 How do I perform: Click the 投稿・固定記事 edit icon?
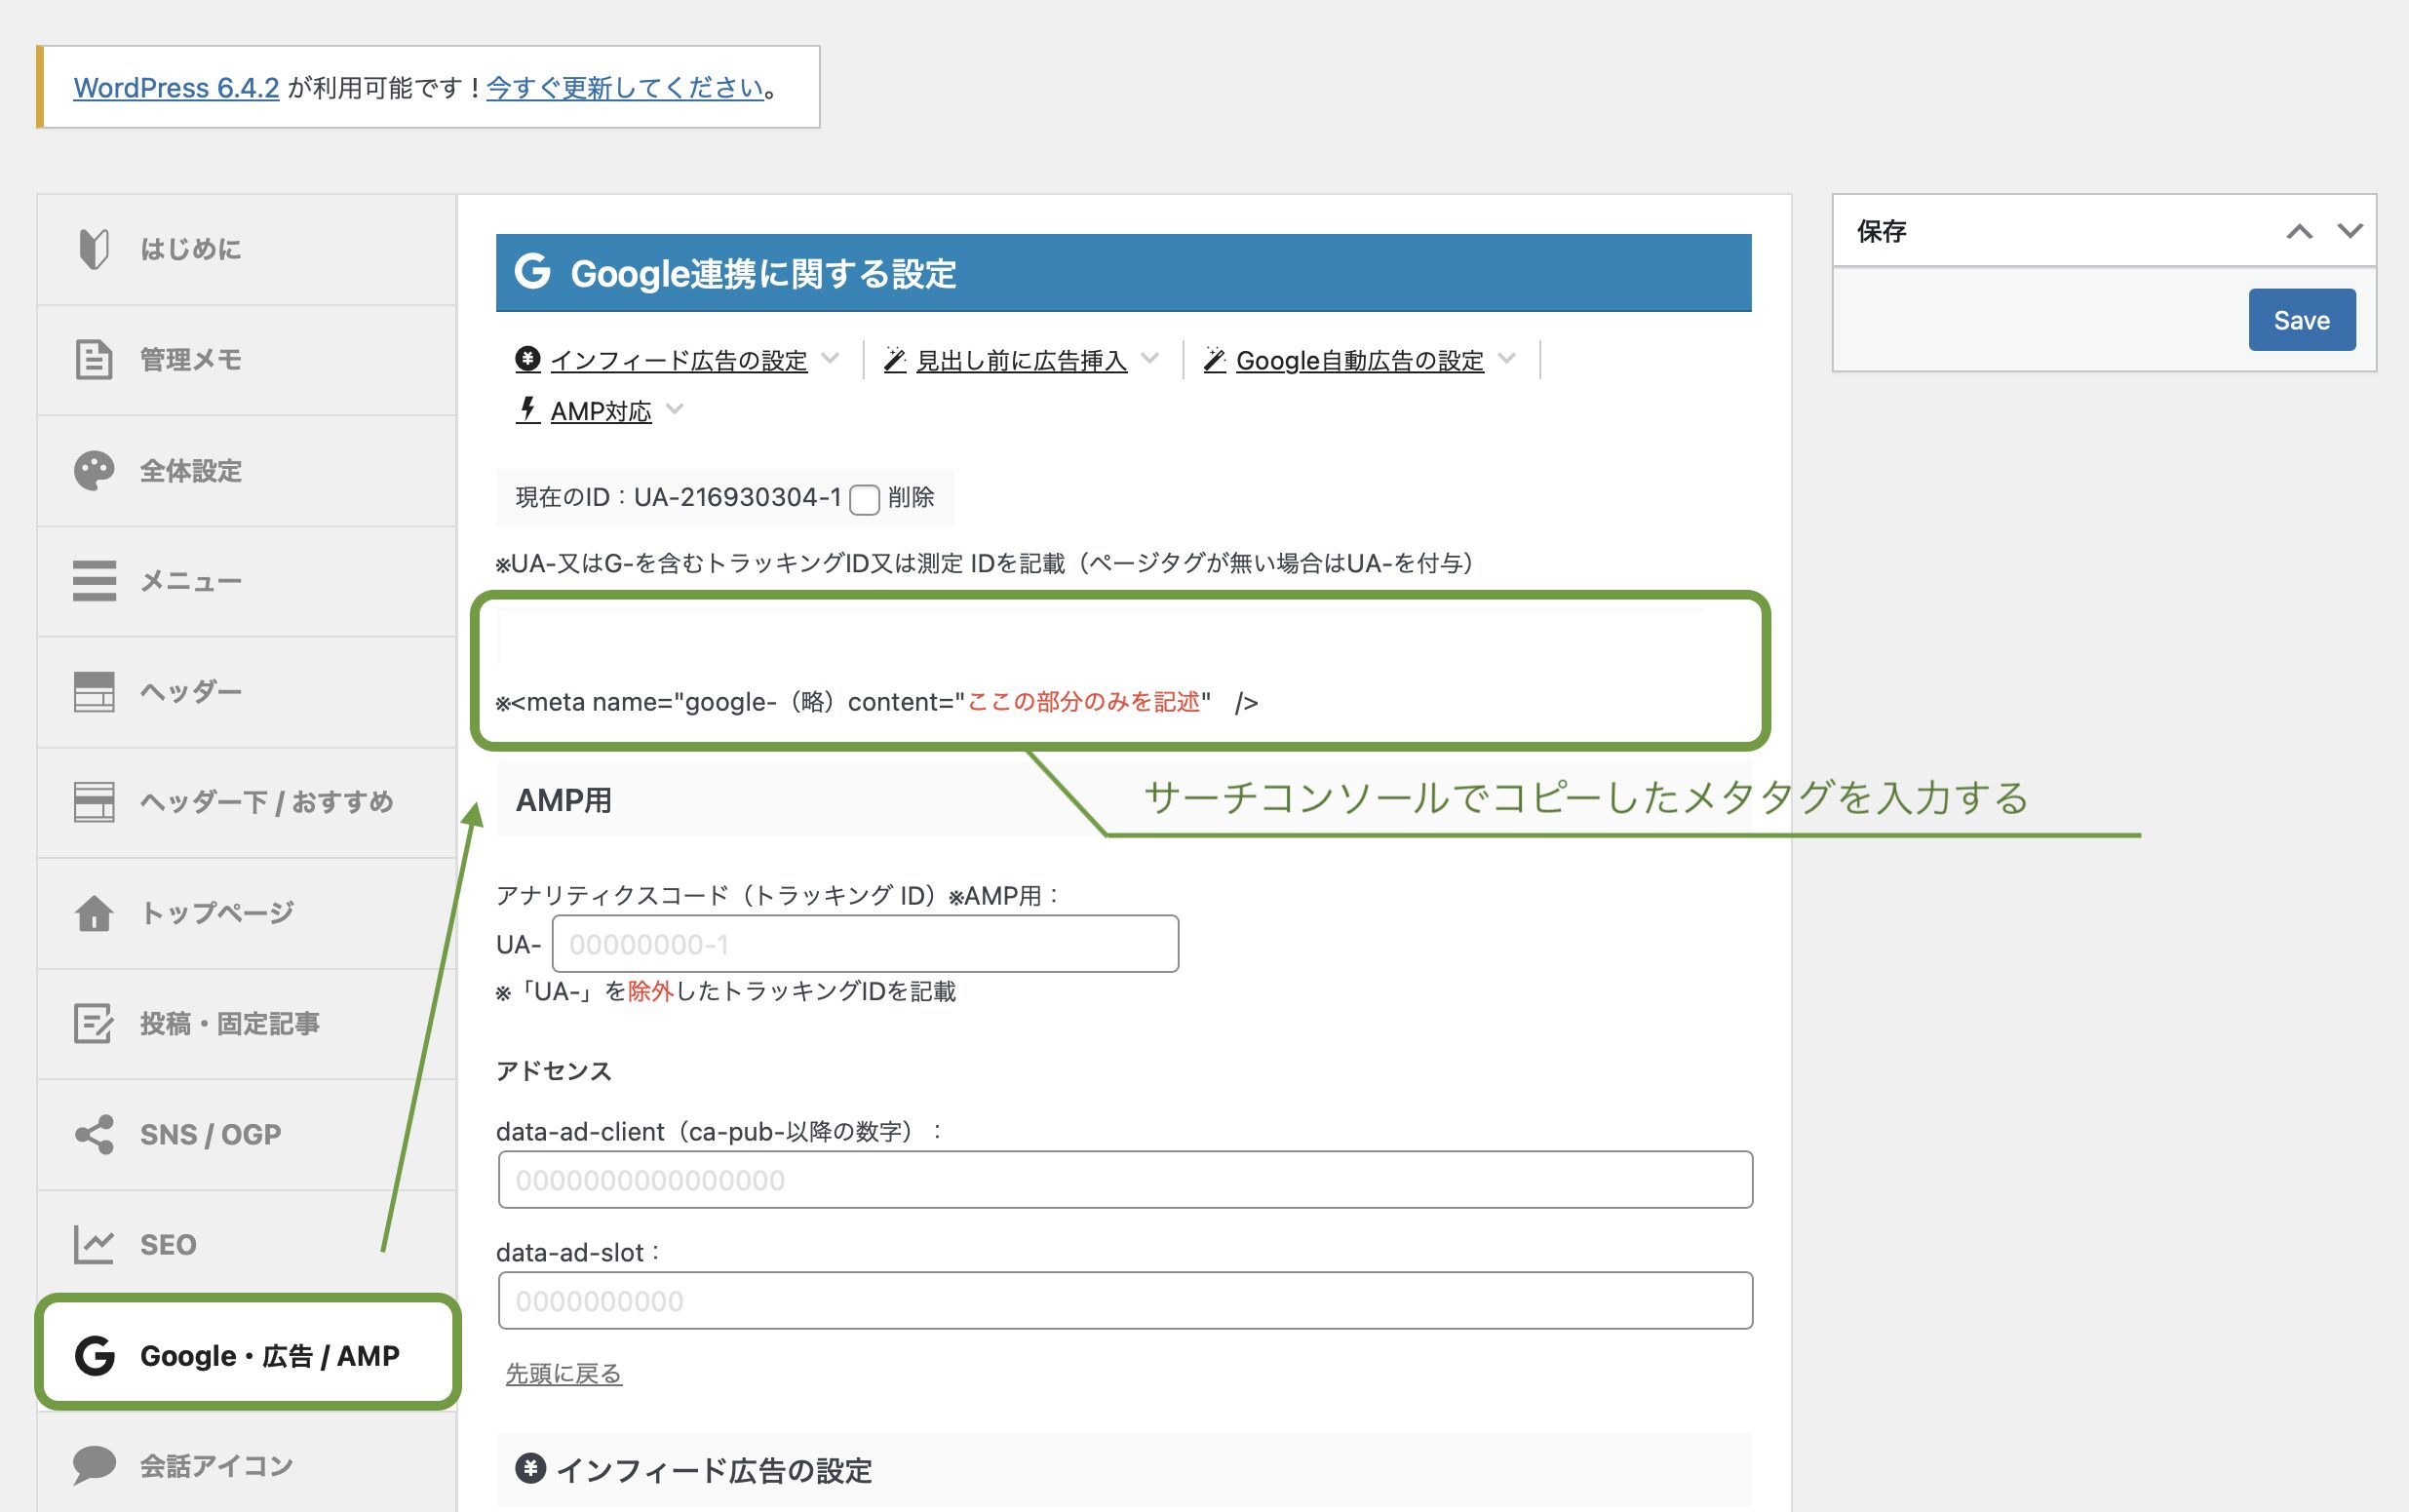tap(94, 1024)
